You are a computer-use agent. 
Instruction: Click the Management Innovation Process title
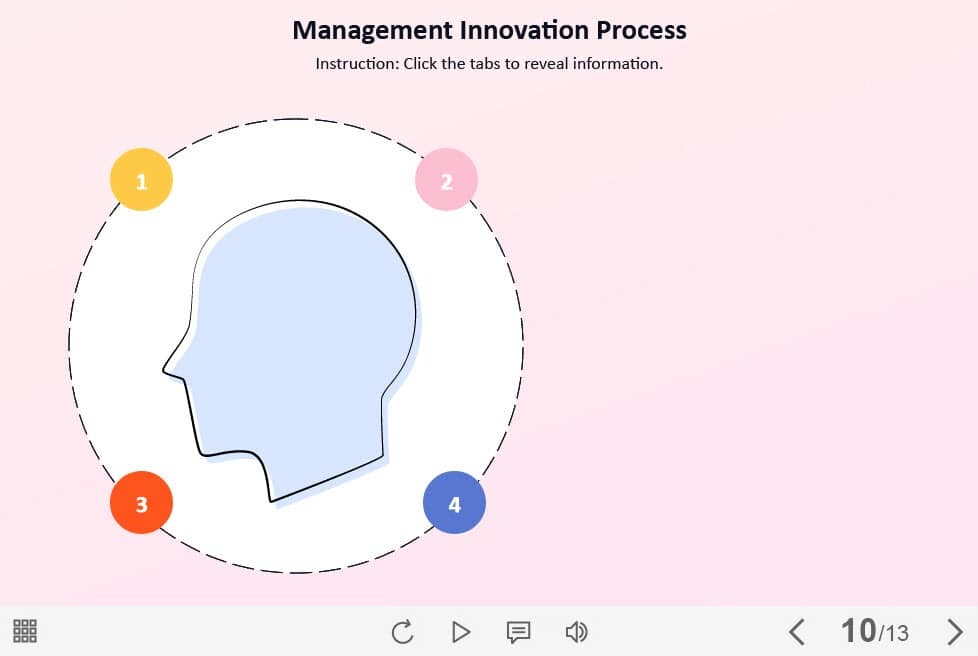490,30
